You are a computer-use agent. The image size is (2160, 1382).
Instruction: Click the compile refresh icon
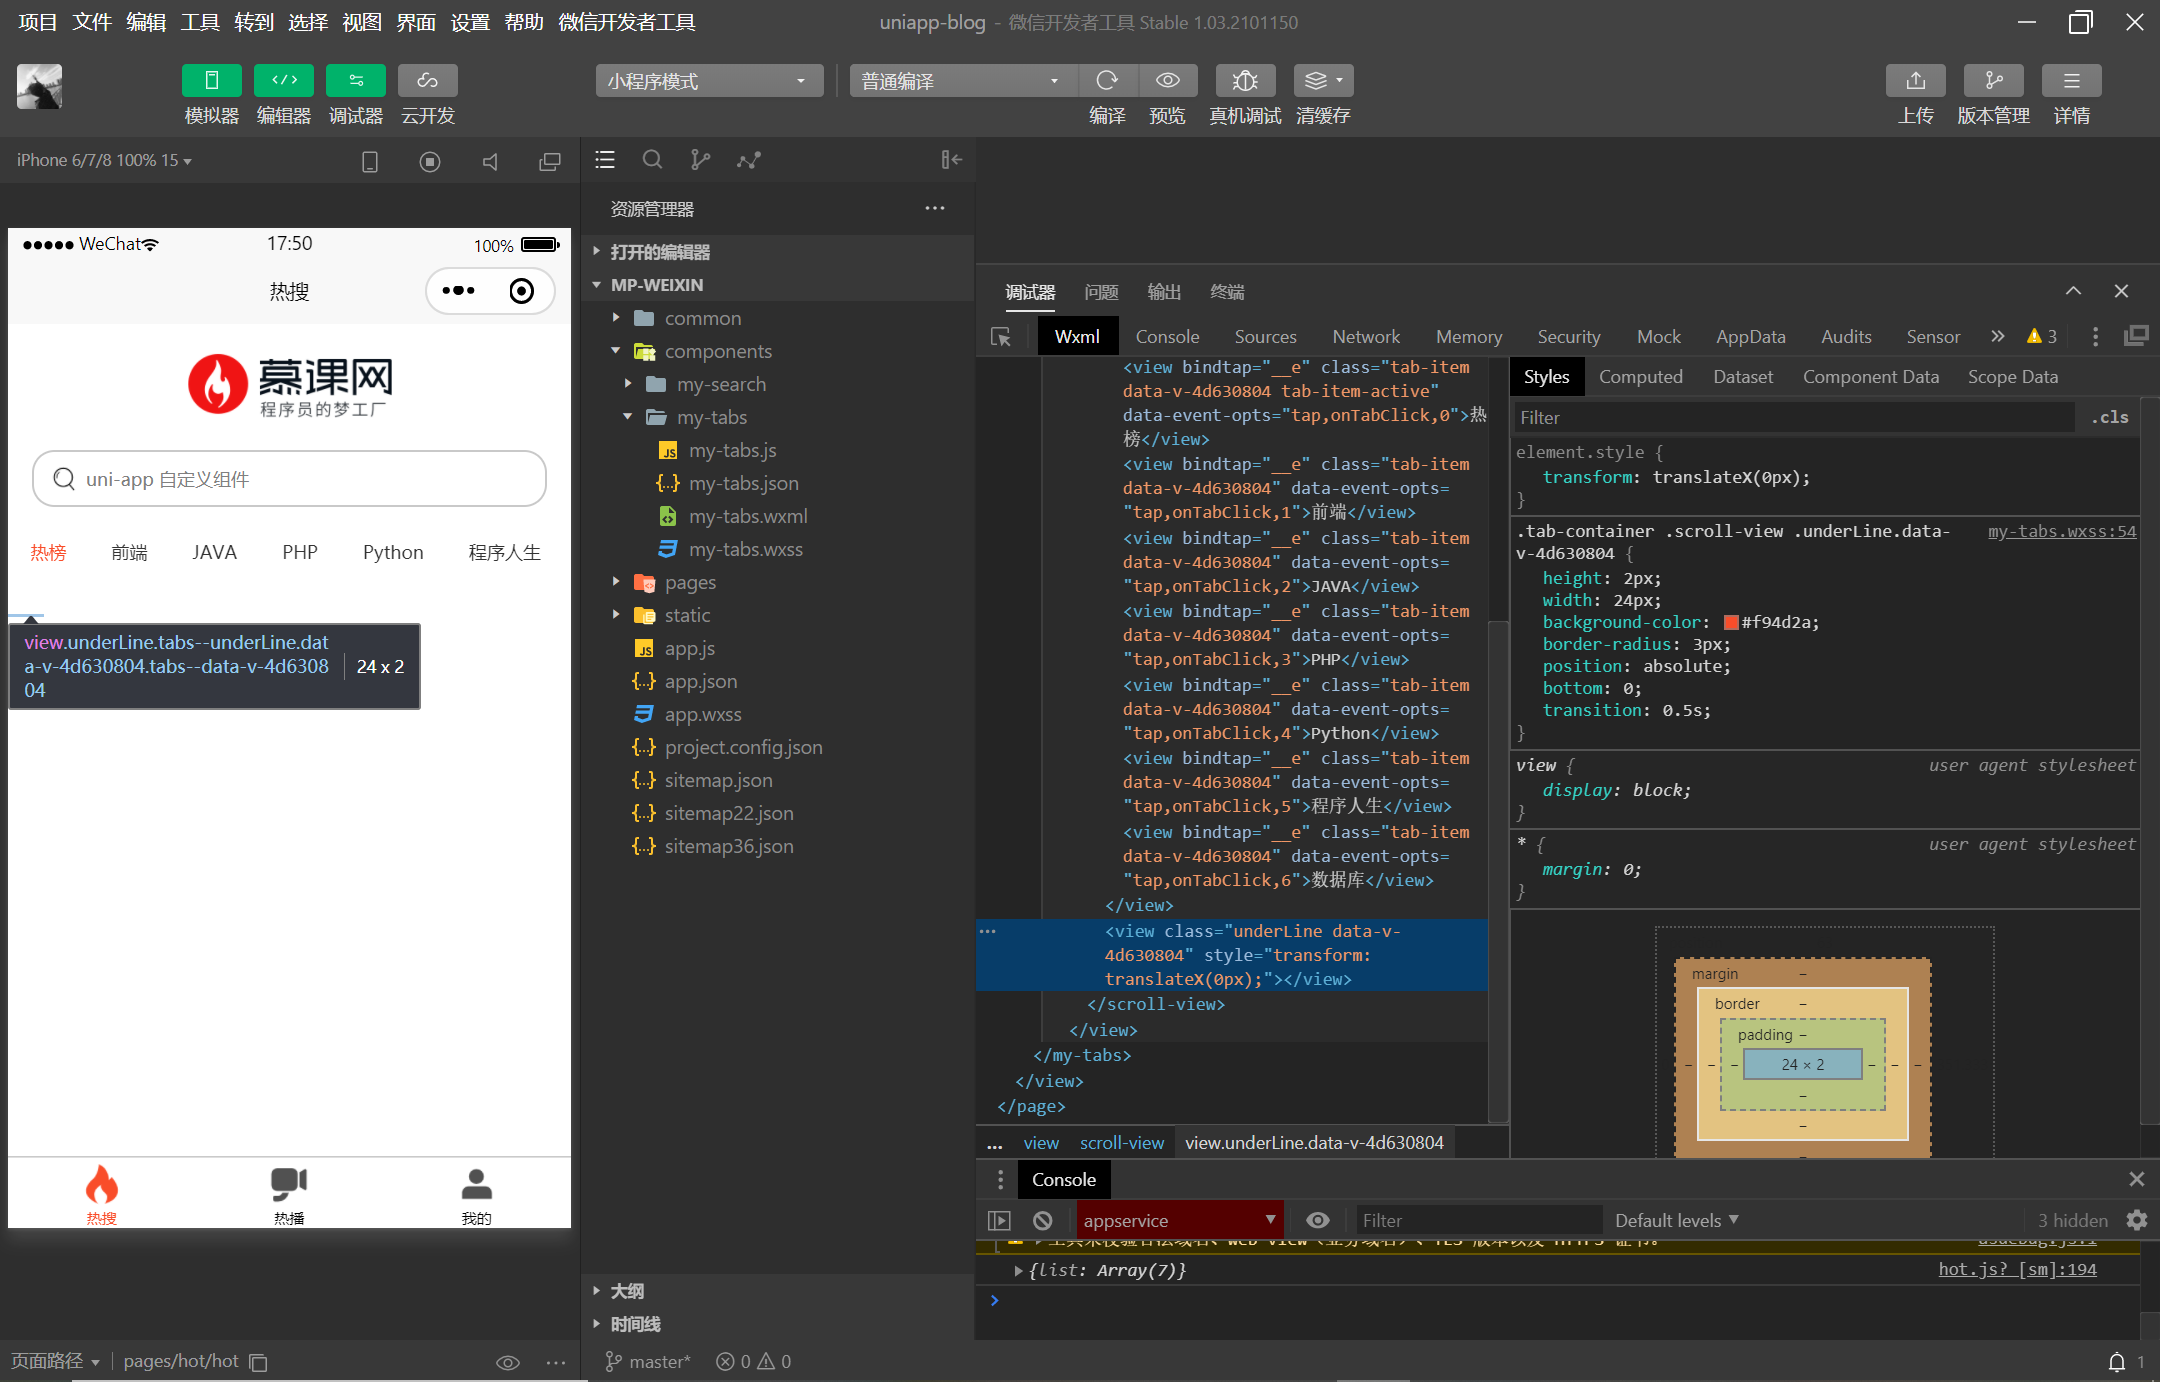click(1107, 80)
